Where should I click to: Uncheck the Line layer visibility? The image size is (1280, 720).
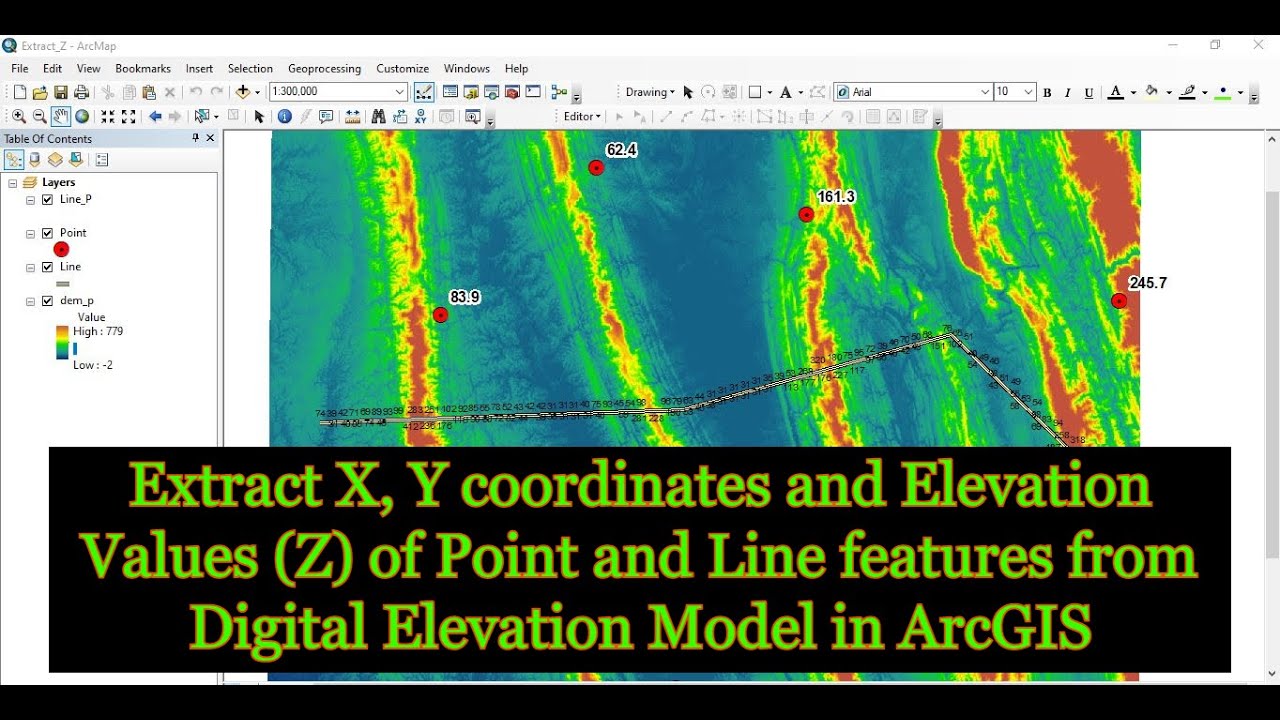tap(47, 267)
